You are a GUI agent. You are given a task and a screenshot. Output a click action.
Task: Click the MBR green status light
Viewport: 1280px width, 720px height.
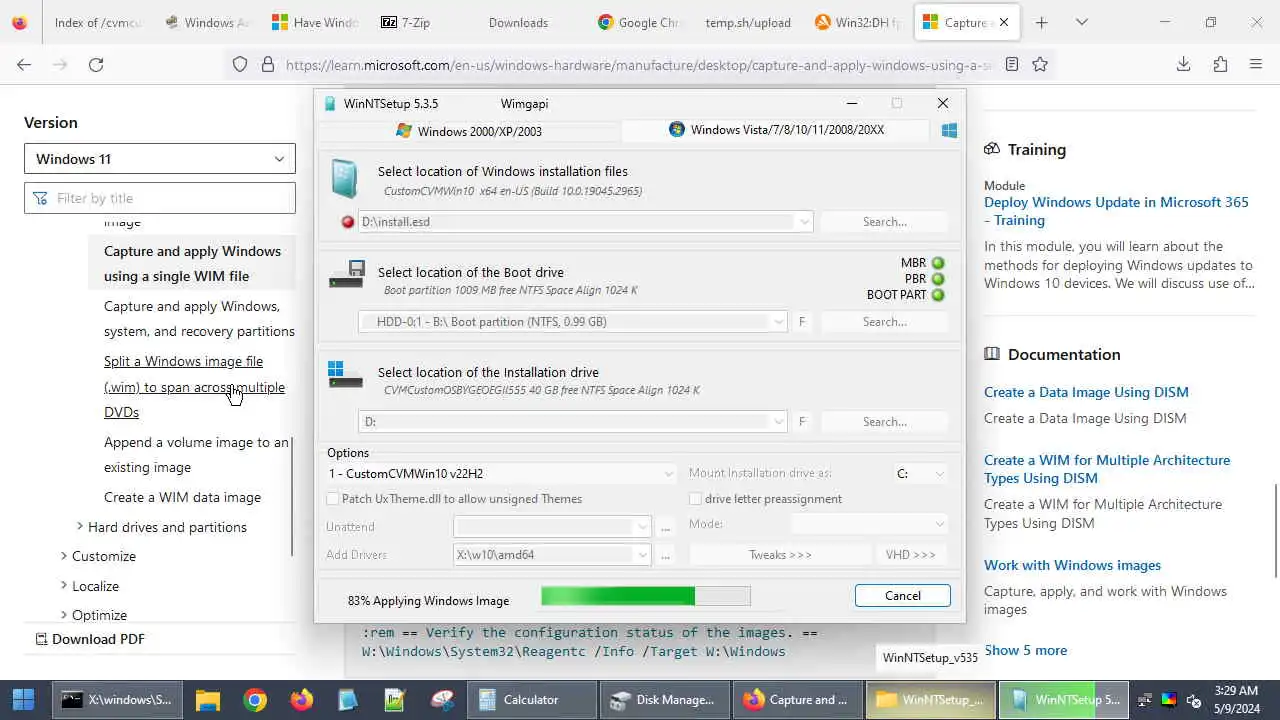938,263
